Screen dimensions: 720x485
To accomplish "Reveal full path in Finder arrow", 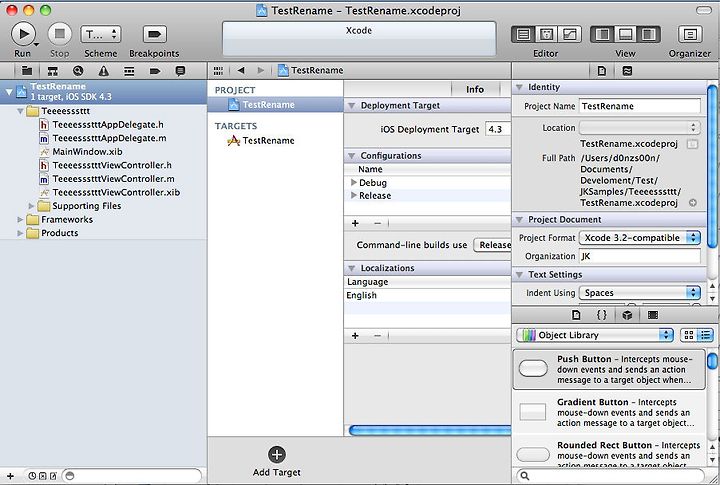I will point(693,203).
